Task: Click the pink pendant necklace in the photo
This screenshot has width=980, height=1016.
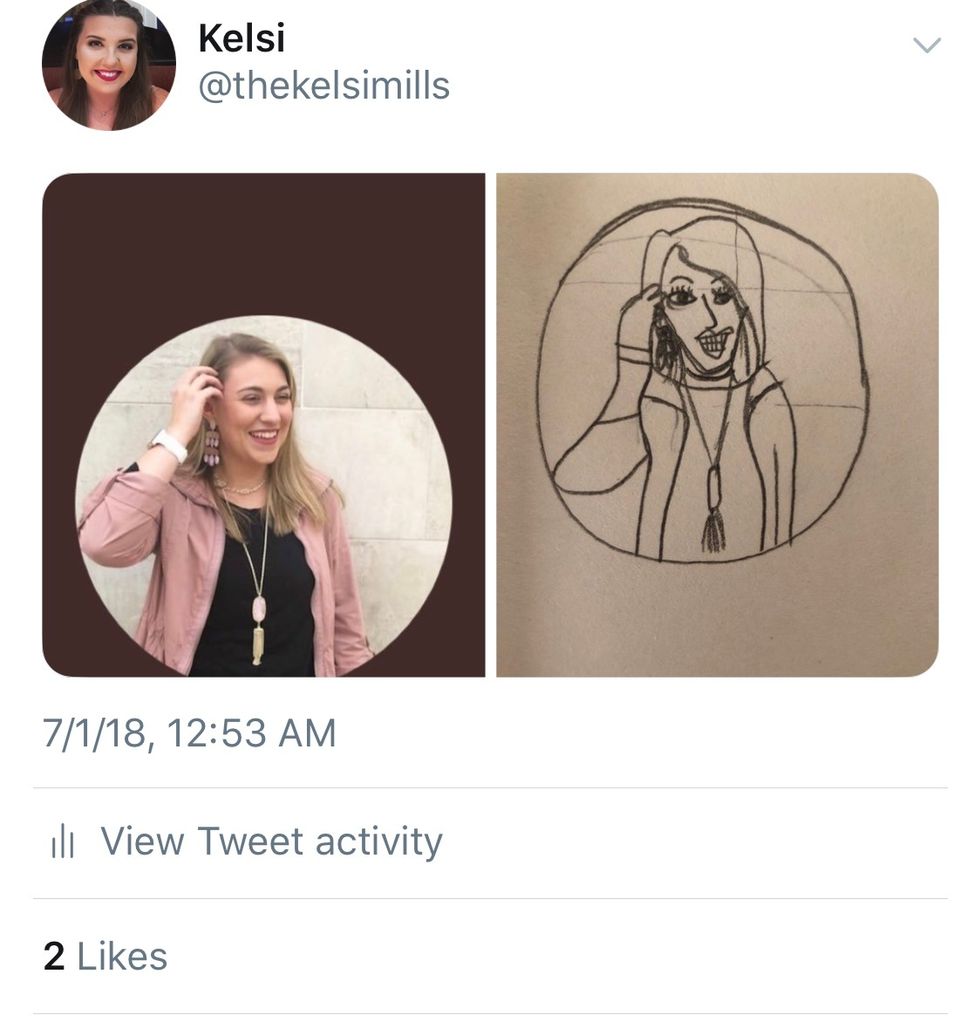Action: pyautogui.click(x=258, y=610)
